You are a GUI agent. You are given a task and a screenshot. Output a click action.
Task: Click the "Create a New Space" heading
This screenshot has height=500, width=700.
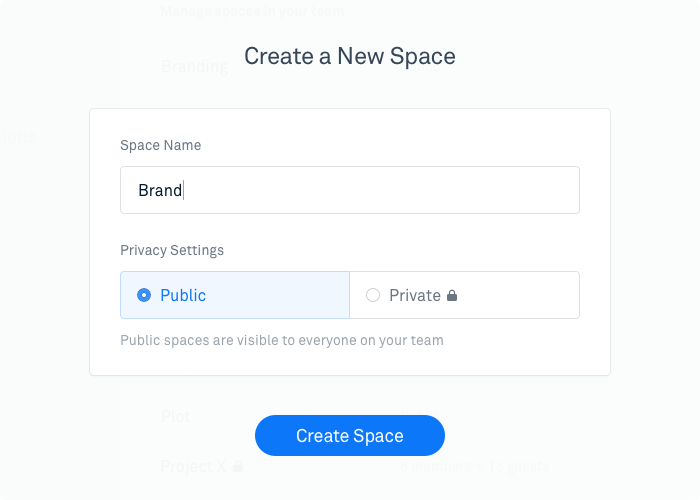[x=350, y=56]
